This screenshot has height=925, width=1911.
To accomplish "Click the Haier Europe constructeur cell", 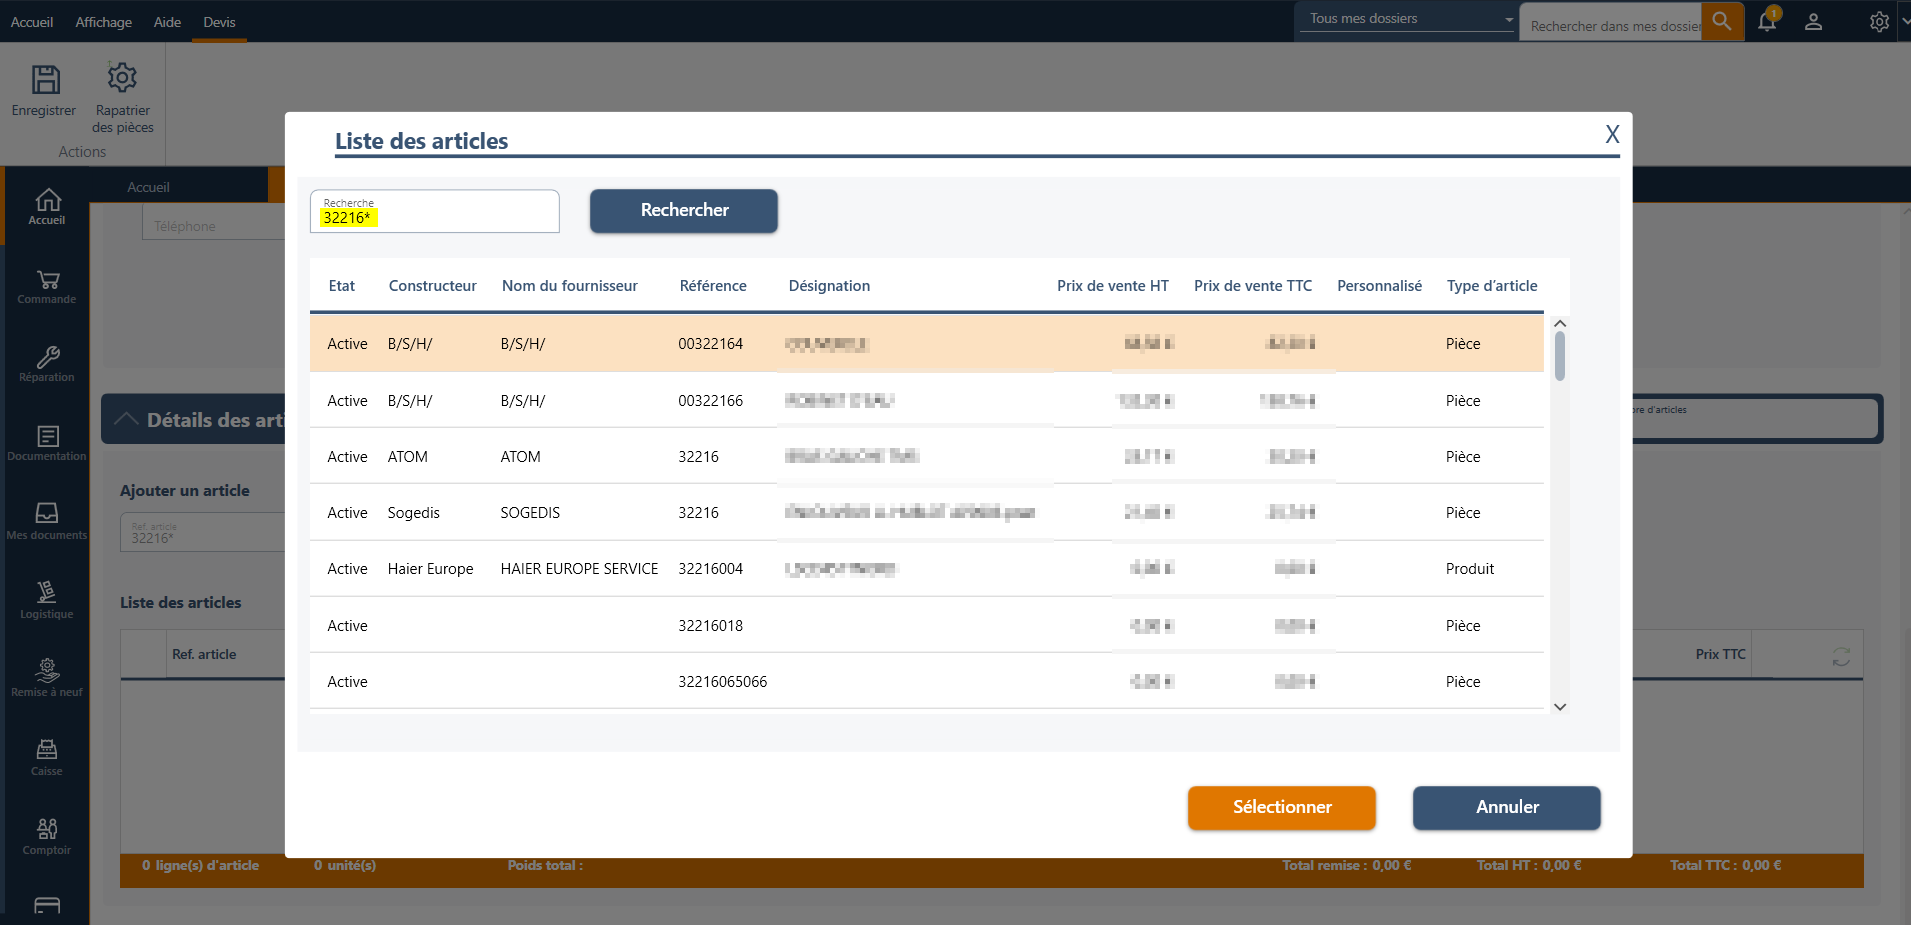I will click(431, 569).
